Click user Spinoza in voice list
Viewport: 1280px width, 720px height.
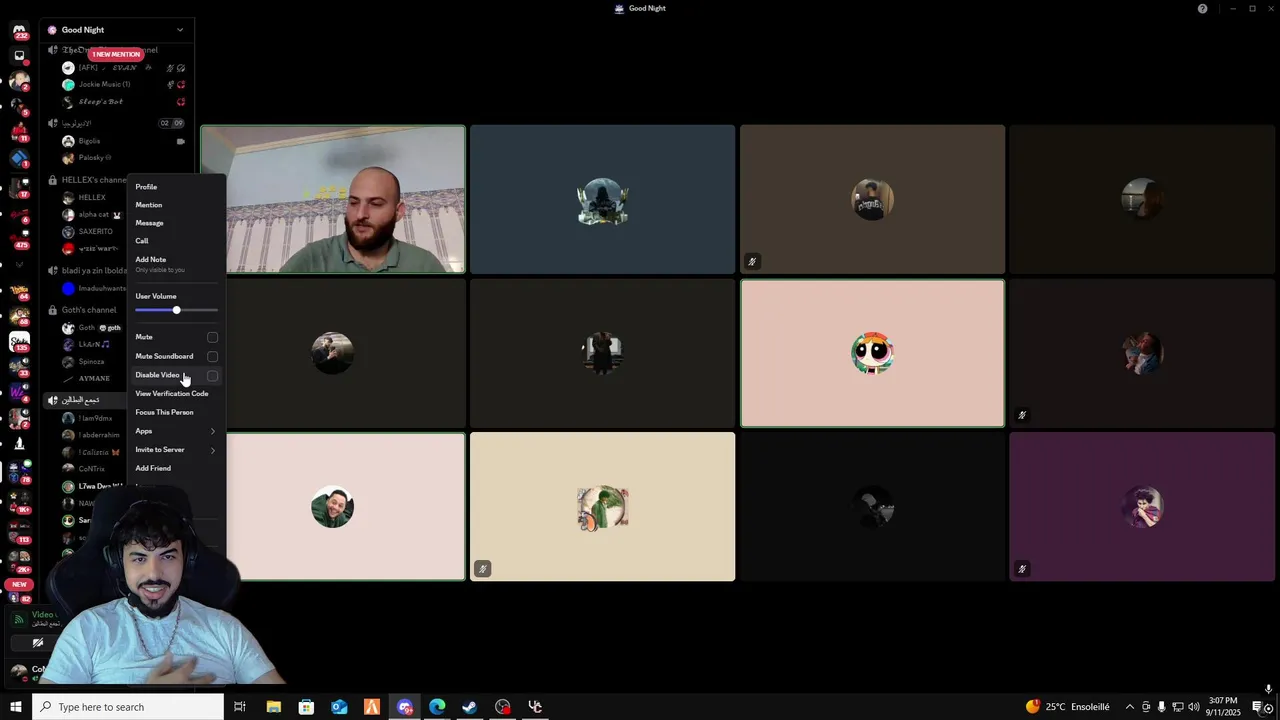[91, 361]
